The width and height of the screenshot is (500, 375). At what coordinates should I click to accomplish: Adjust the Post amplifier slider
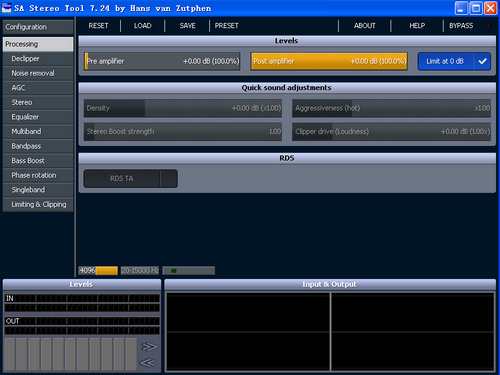tap(329, 61)
